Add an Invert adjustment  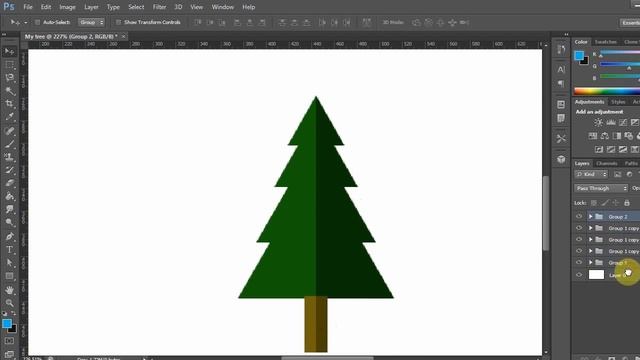(599, 149)
